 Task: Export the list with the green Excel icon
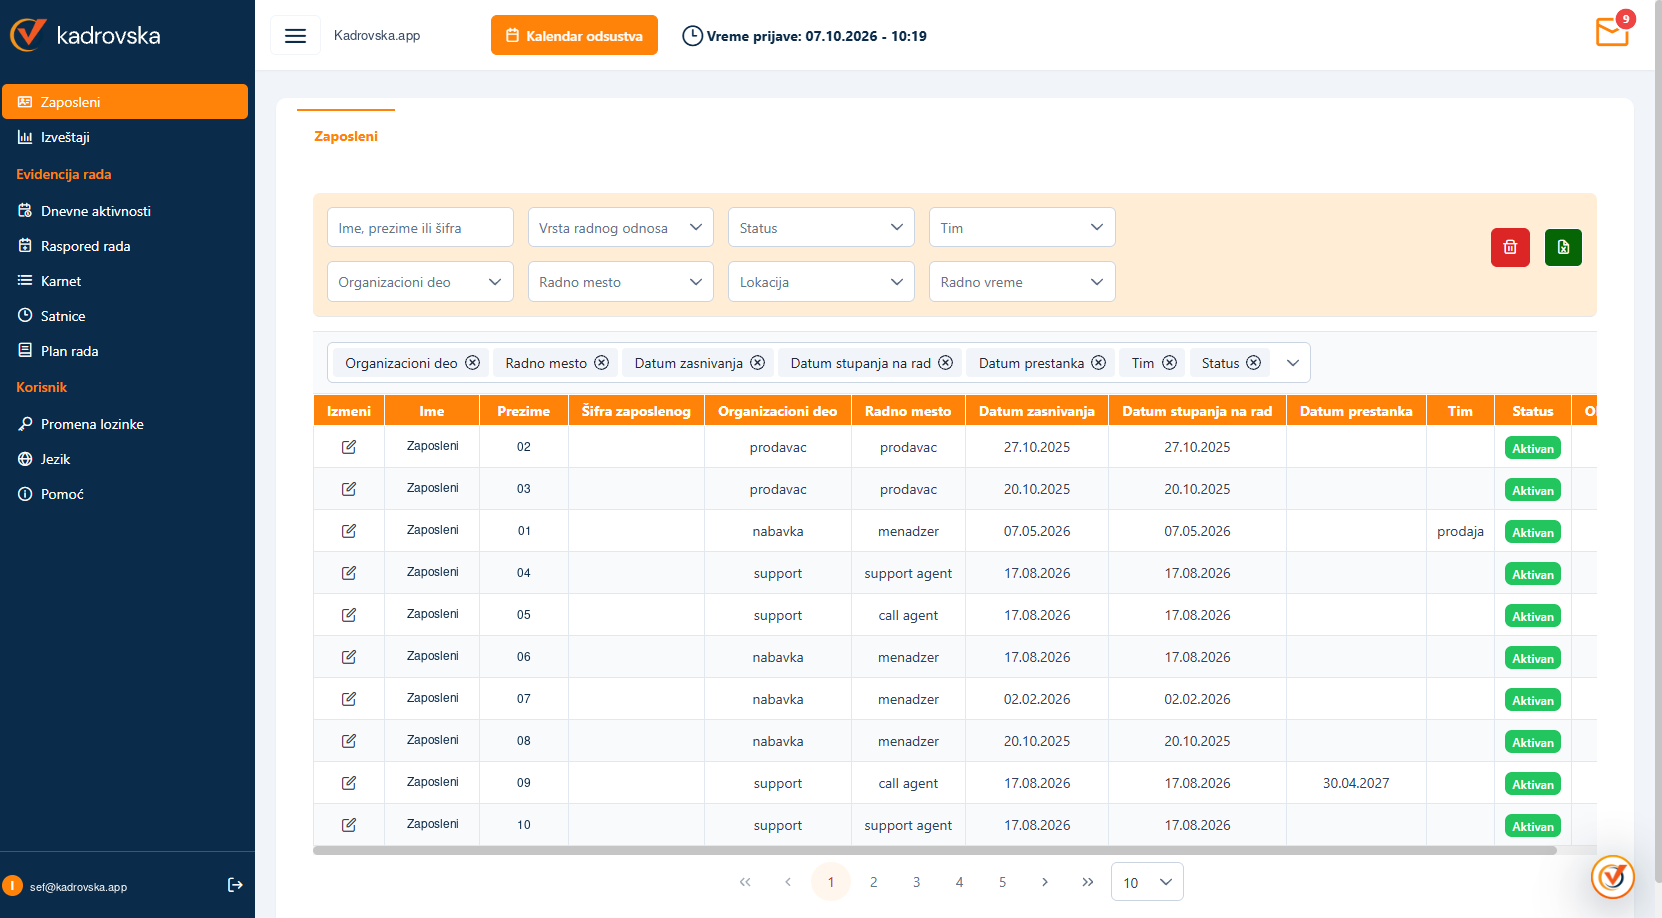point(1563,247)
